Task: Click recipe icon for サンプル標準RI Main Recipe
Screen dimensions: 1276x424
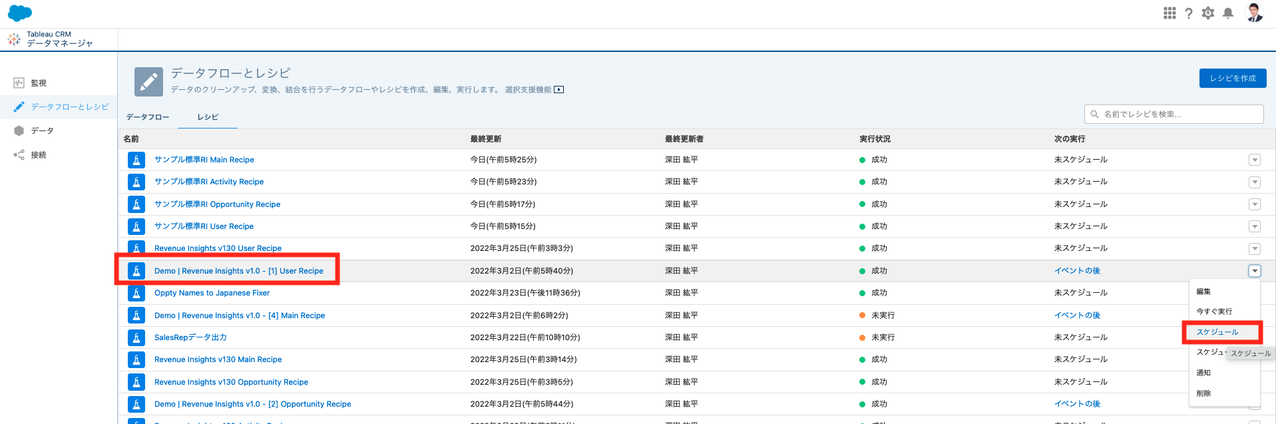Action: [137, 160]
